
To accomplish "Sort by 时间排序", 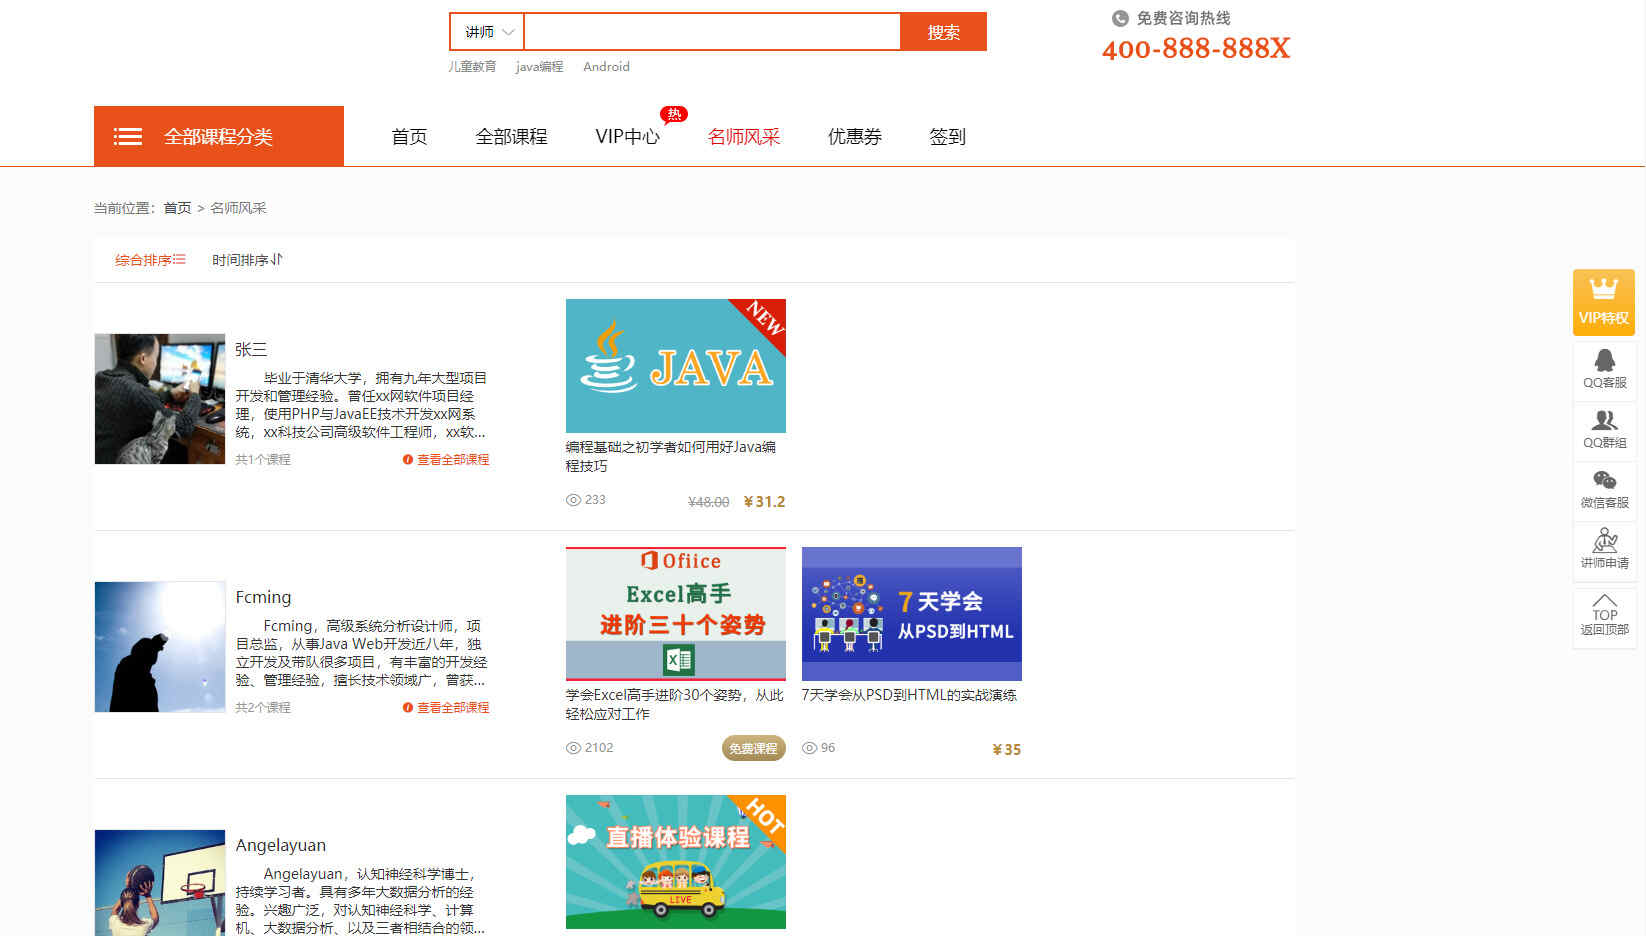I will click(x=247, y=260).
